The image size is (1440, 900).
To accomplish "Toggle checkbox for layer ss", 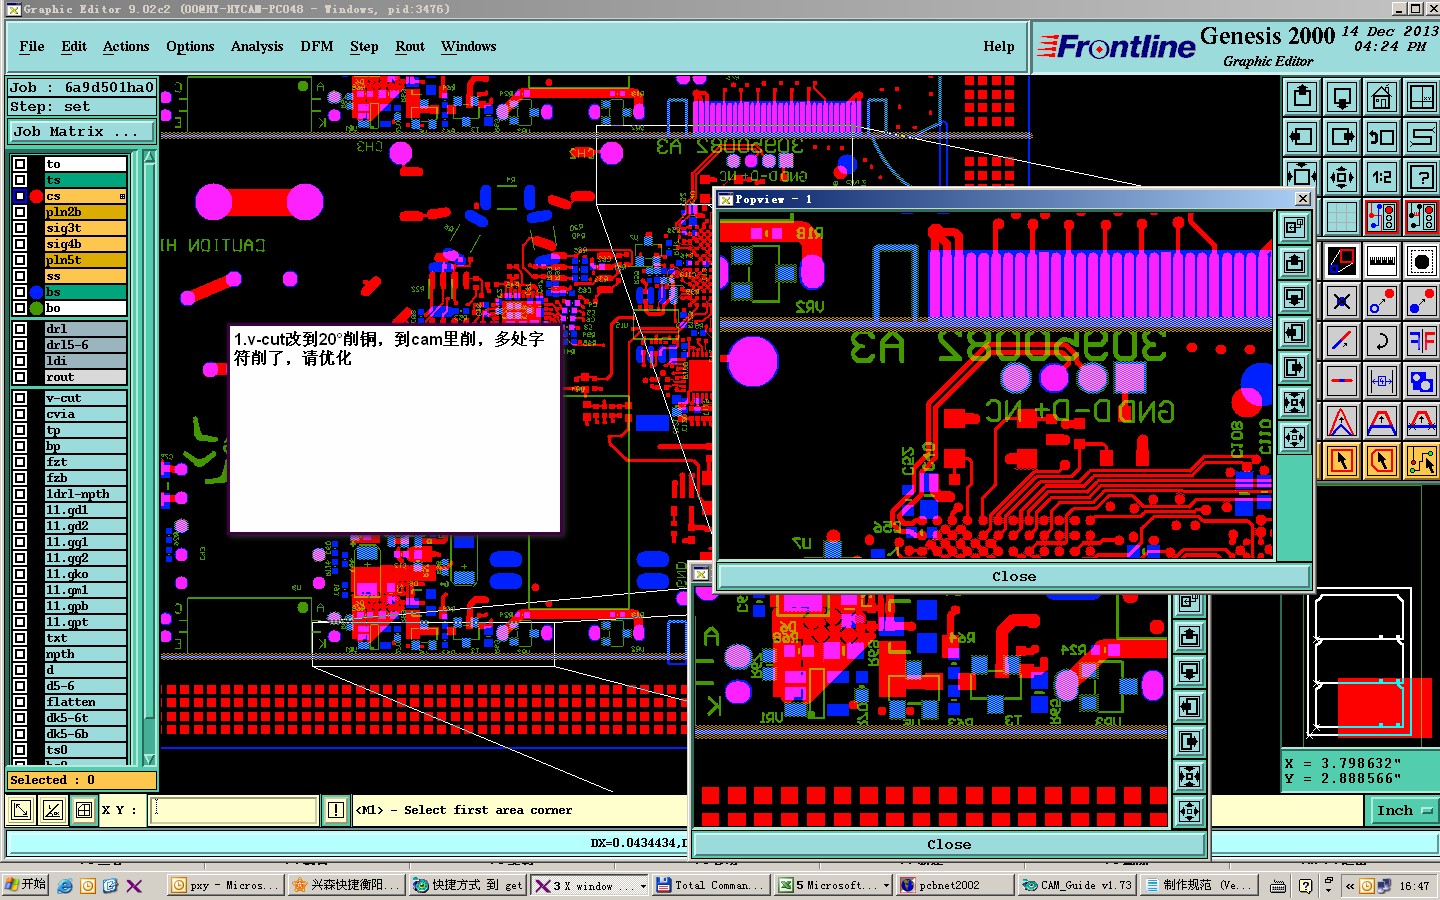I will (x=20, y=276).
